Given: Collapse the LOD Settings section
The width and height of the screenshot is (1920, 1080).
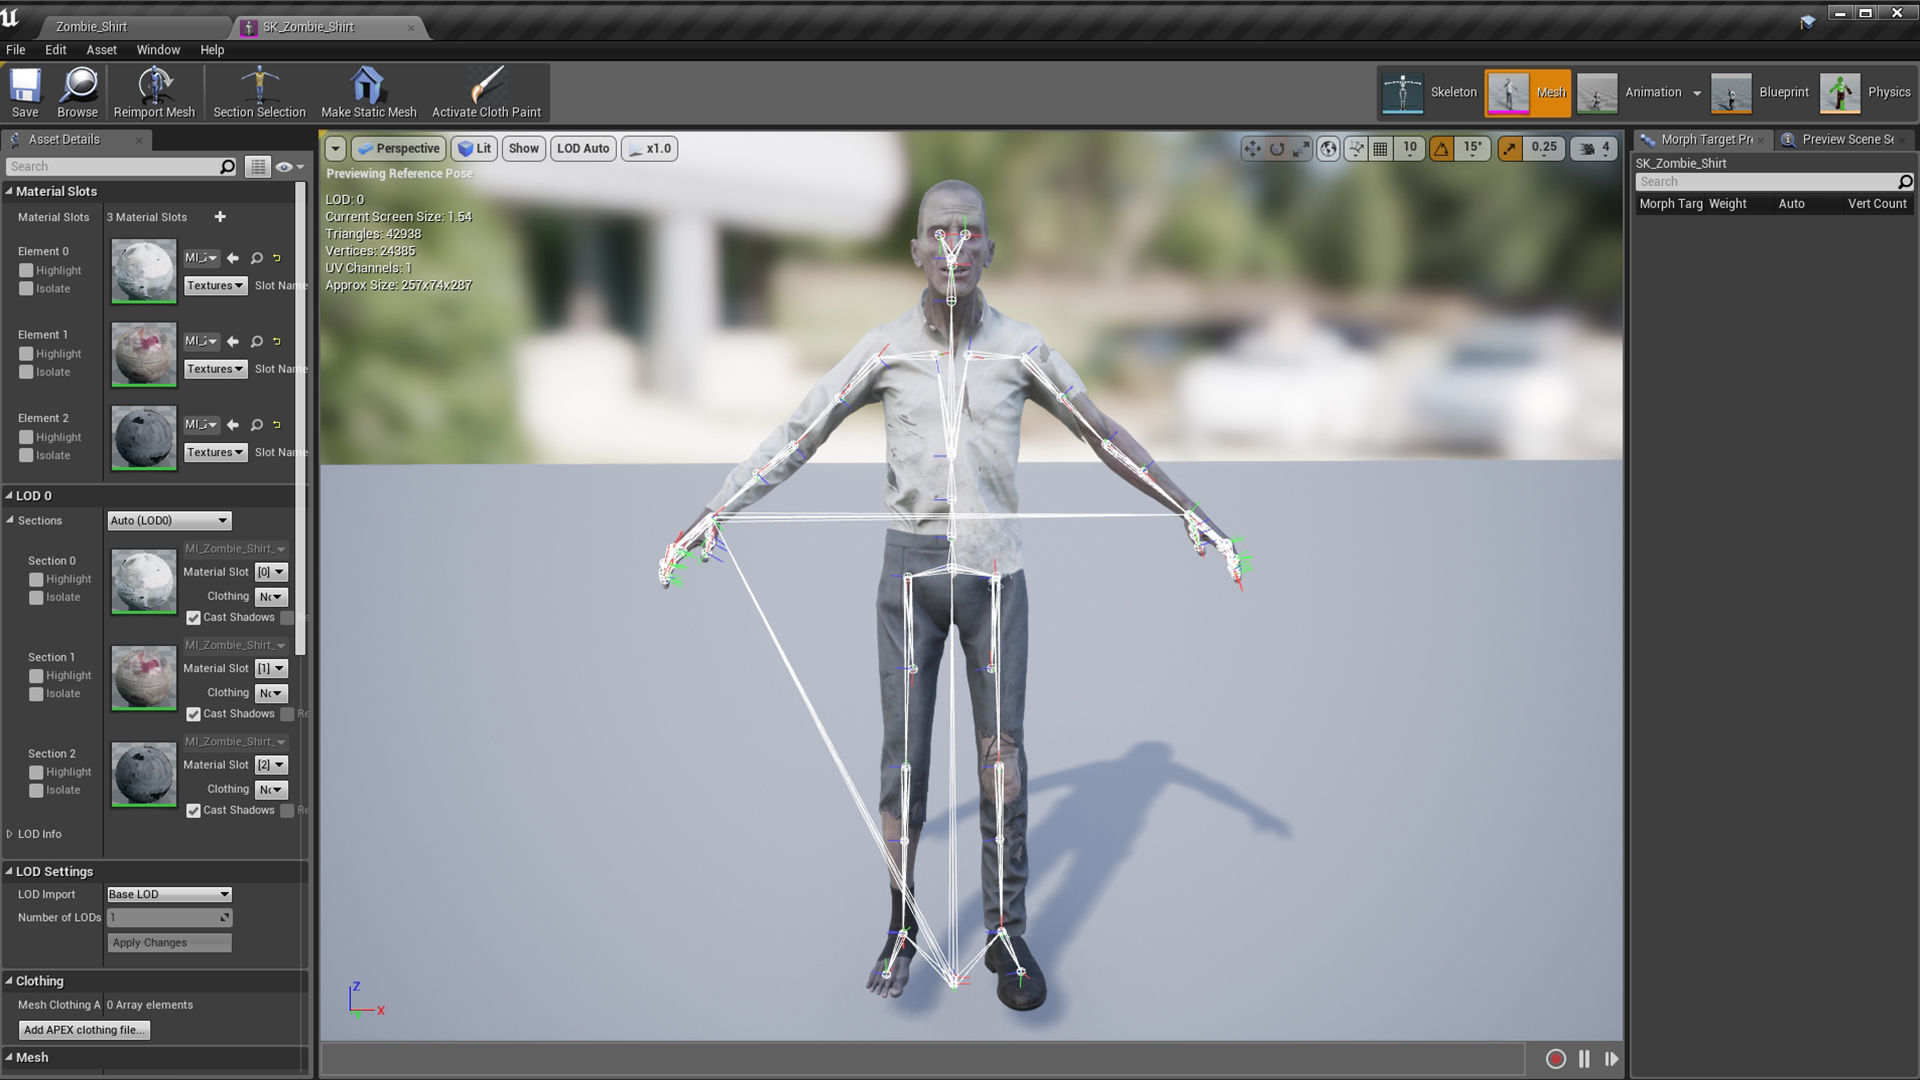Looking at the screenshot, I should [x=9, y=872].
